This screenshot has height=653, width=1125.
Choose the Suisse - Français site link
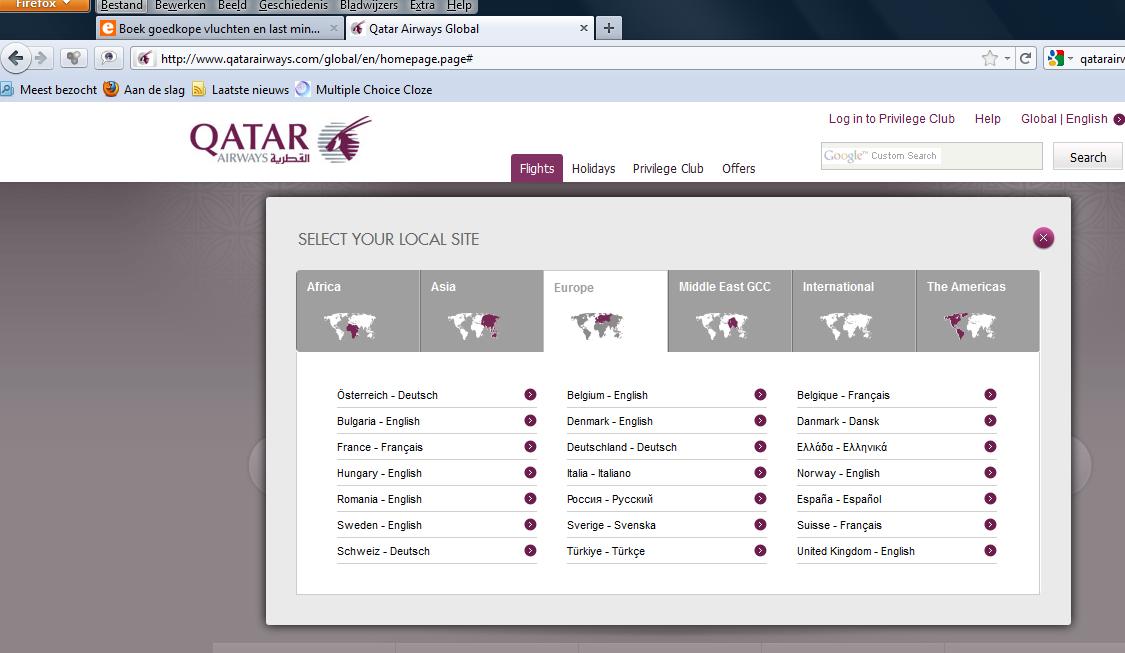click(x=839, y=525)
